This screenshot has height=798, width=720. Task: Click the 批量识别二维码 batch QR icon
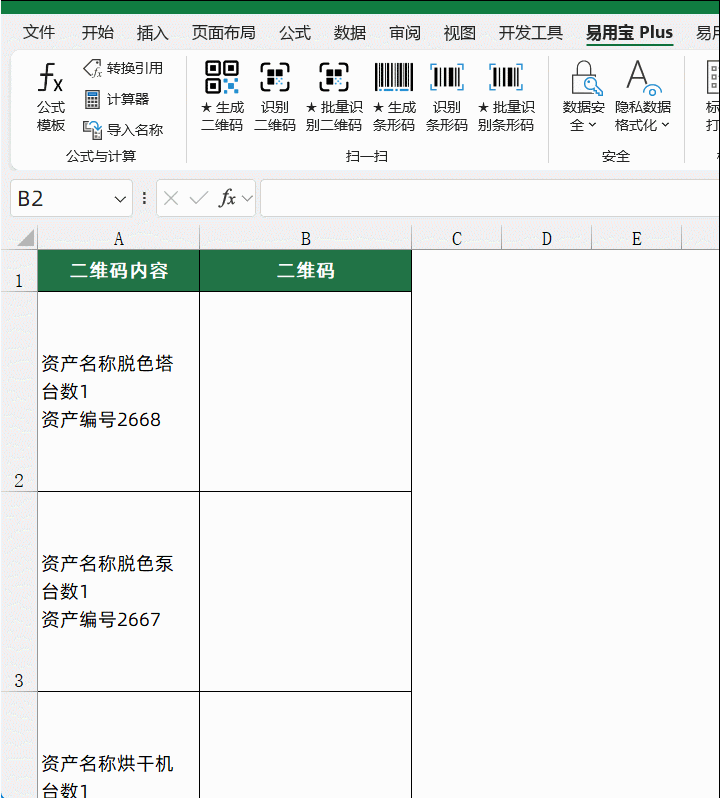click(x=333, y=78)
